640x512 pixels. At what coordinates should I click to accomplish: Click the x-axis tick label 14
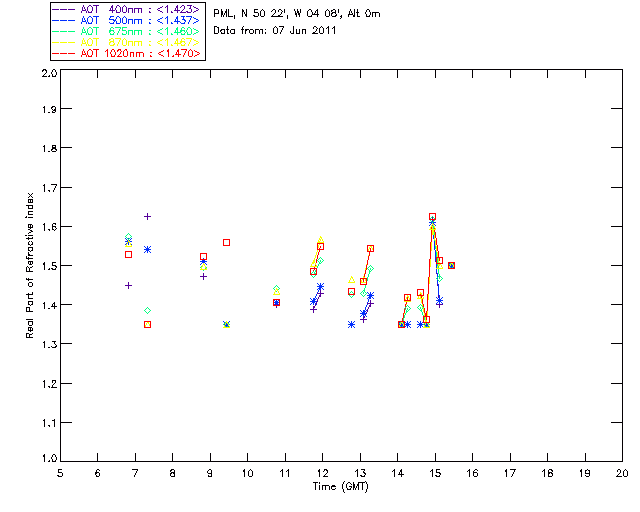pos(398,473)
